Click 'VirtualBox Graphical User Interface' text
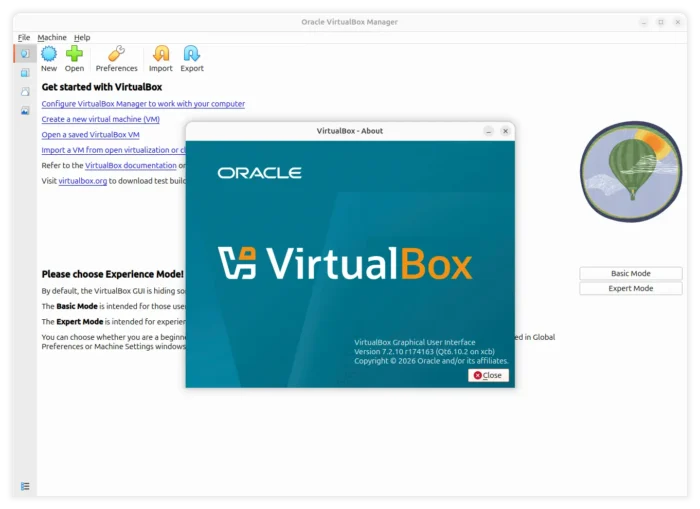This screenshot has height=509, width=700. [414, 342]
